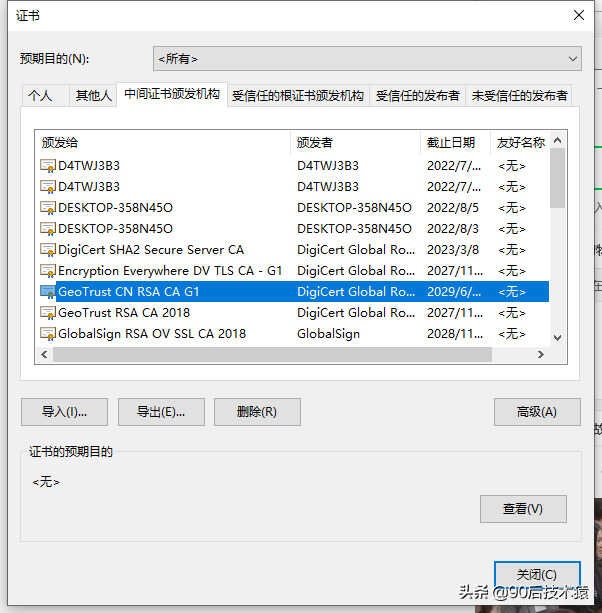Click certificate icon of GeoTrust RSA CA 2018
This screenshot has height=613, width=602.
point(48,313)
